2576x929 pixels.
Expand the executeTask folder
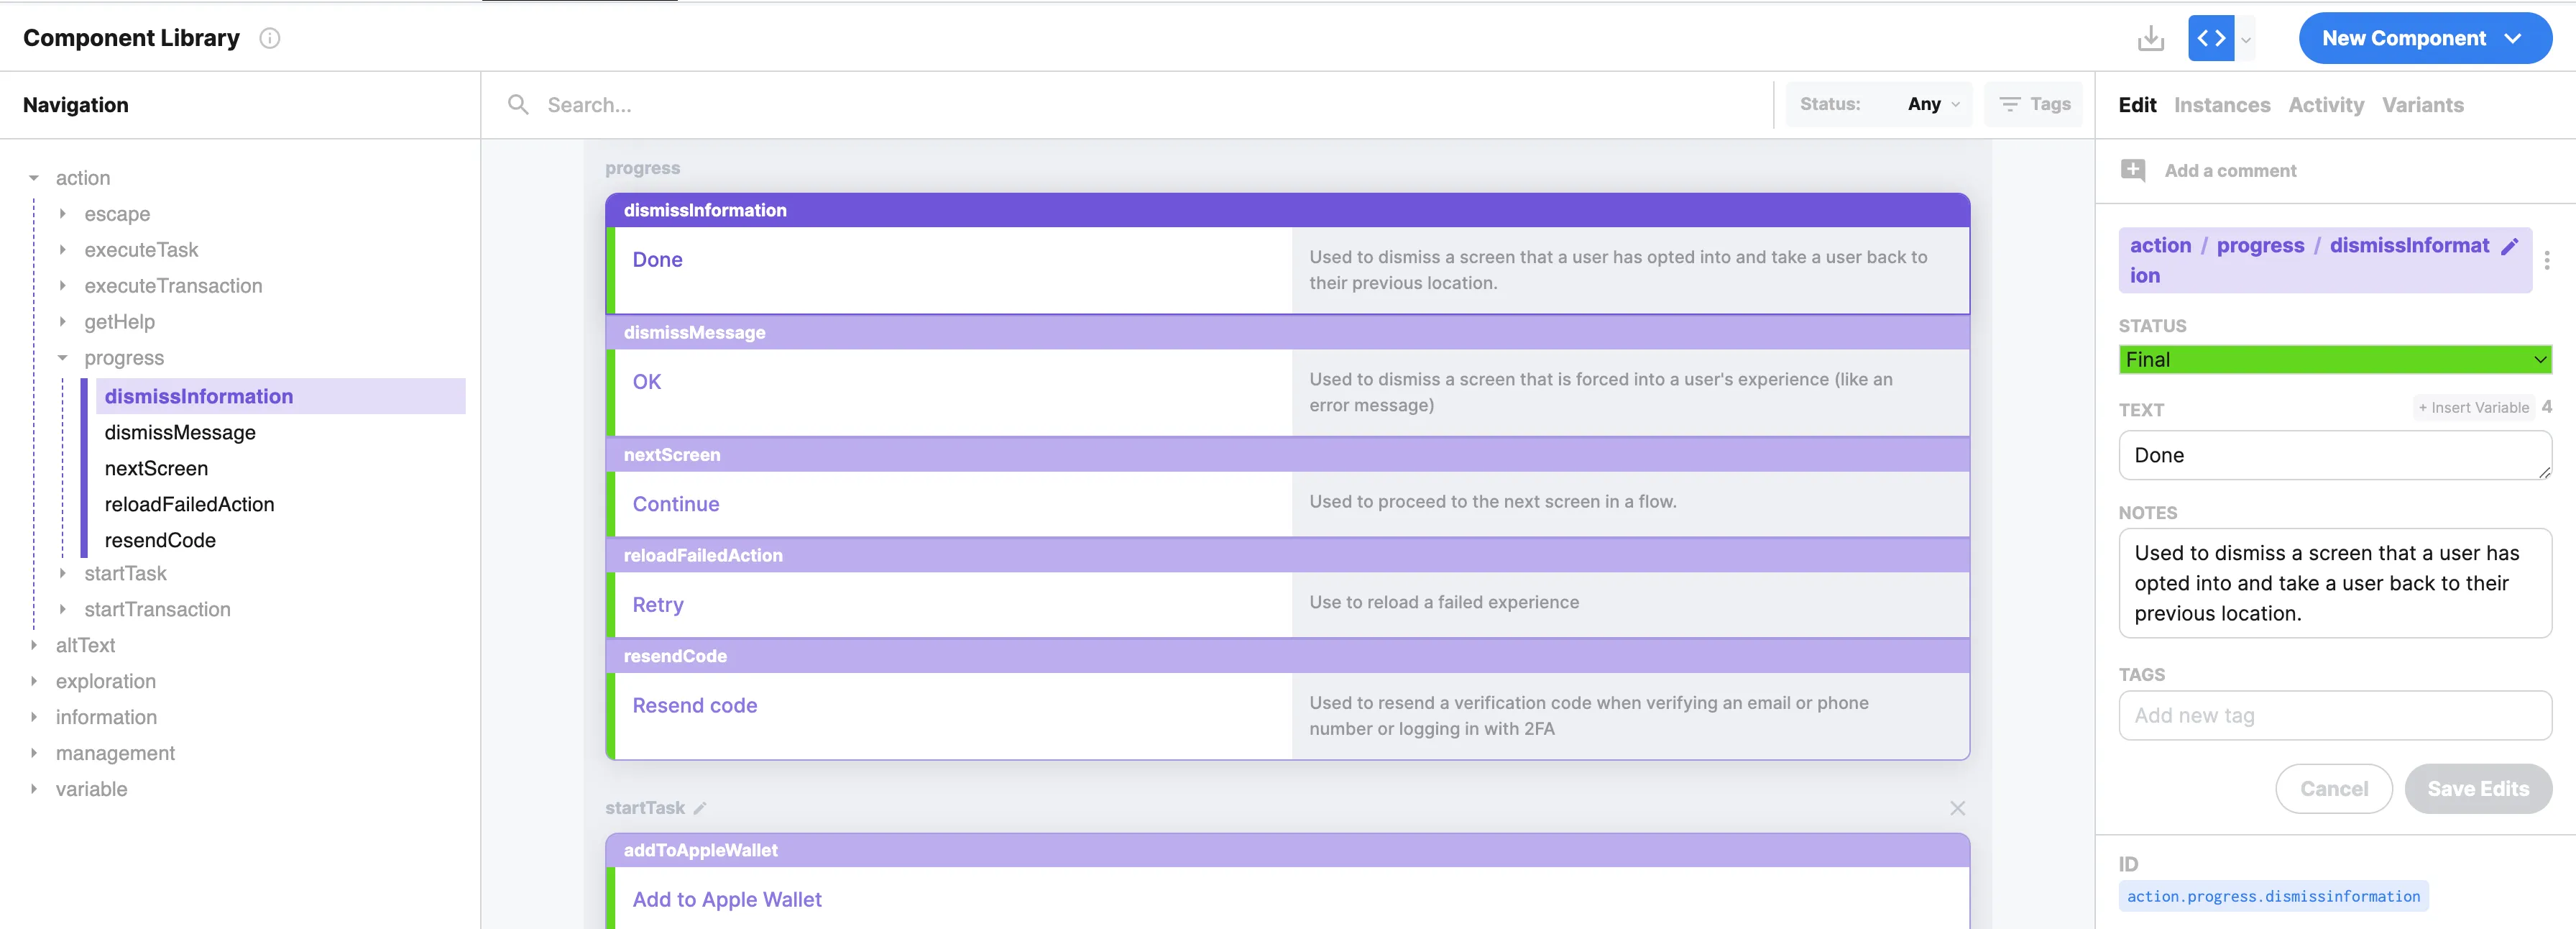63,250
